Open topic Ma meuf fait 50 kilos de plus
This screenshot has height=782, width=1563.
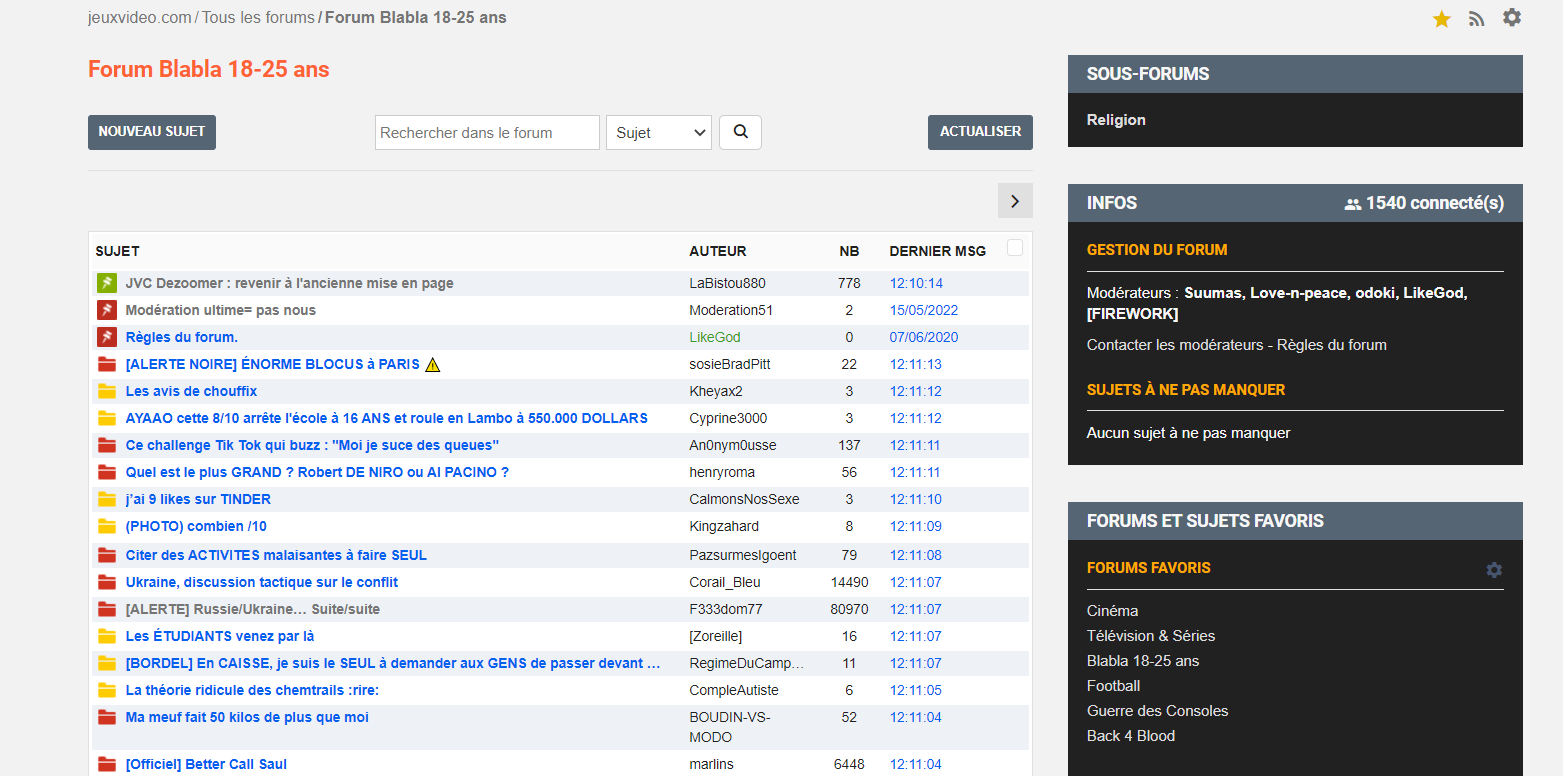tap(247, 717)
